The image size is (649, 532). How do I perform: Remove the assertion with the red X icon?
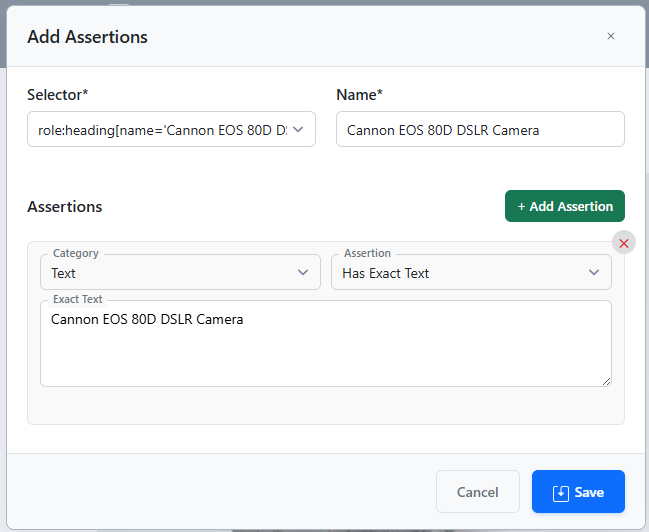coord(624,243)
